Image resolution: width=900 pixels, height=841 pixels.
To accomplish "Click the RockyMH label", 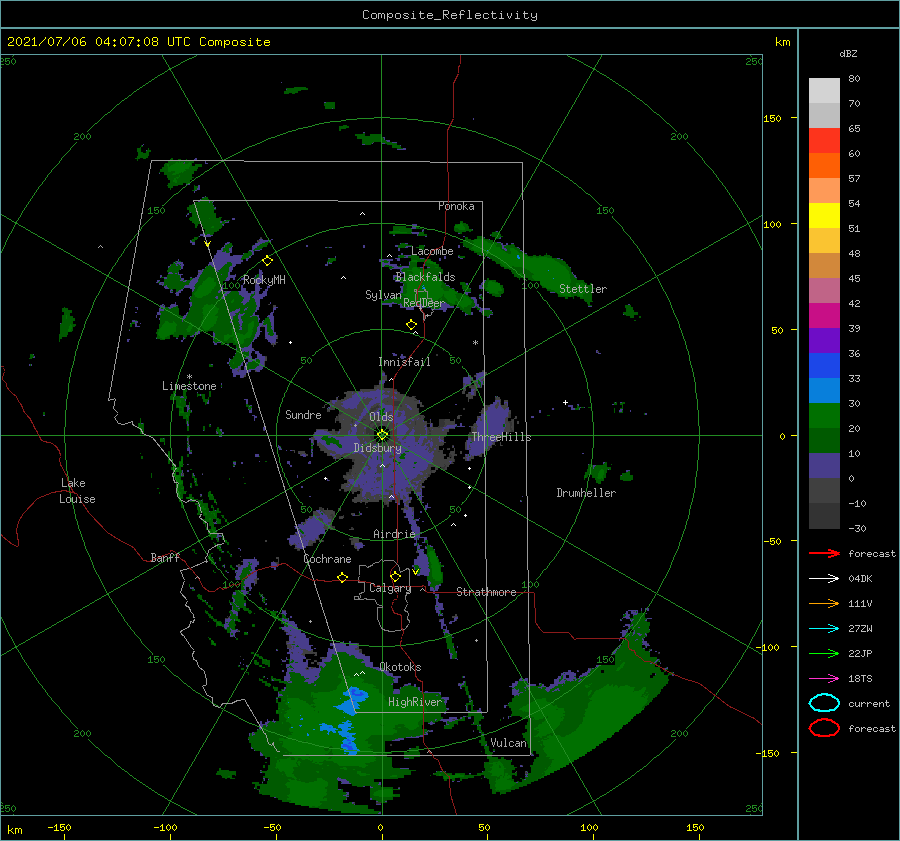I will (264, 280).
